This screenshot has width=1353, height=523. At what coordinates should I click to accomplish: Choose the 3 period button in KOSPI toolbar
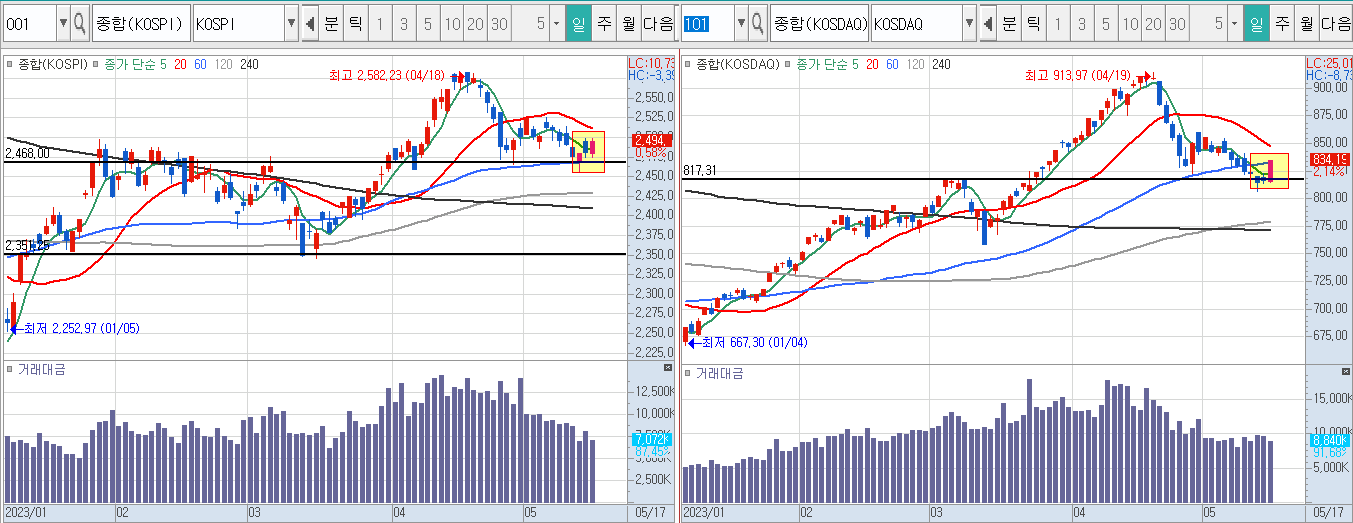click(403, 22)
